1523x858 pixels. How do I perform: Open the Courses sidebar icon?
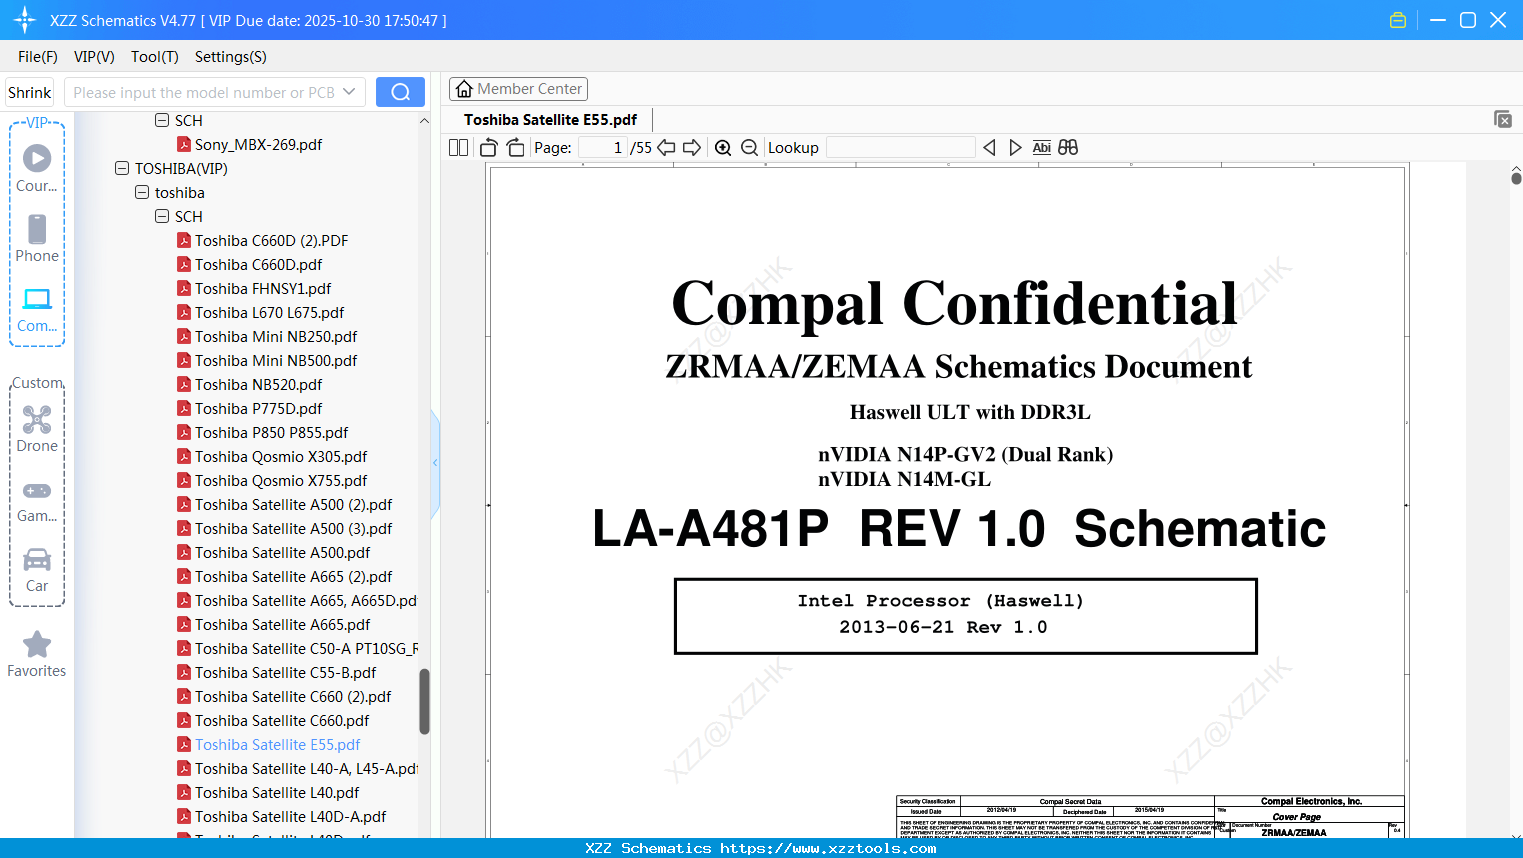point(37,167)
